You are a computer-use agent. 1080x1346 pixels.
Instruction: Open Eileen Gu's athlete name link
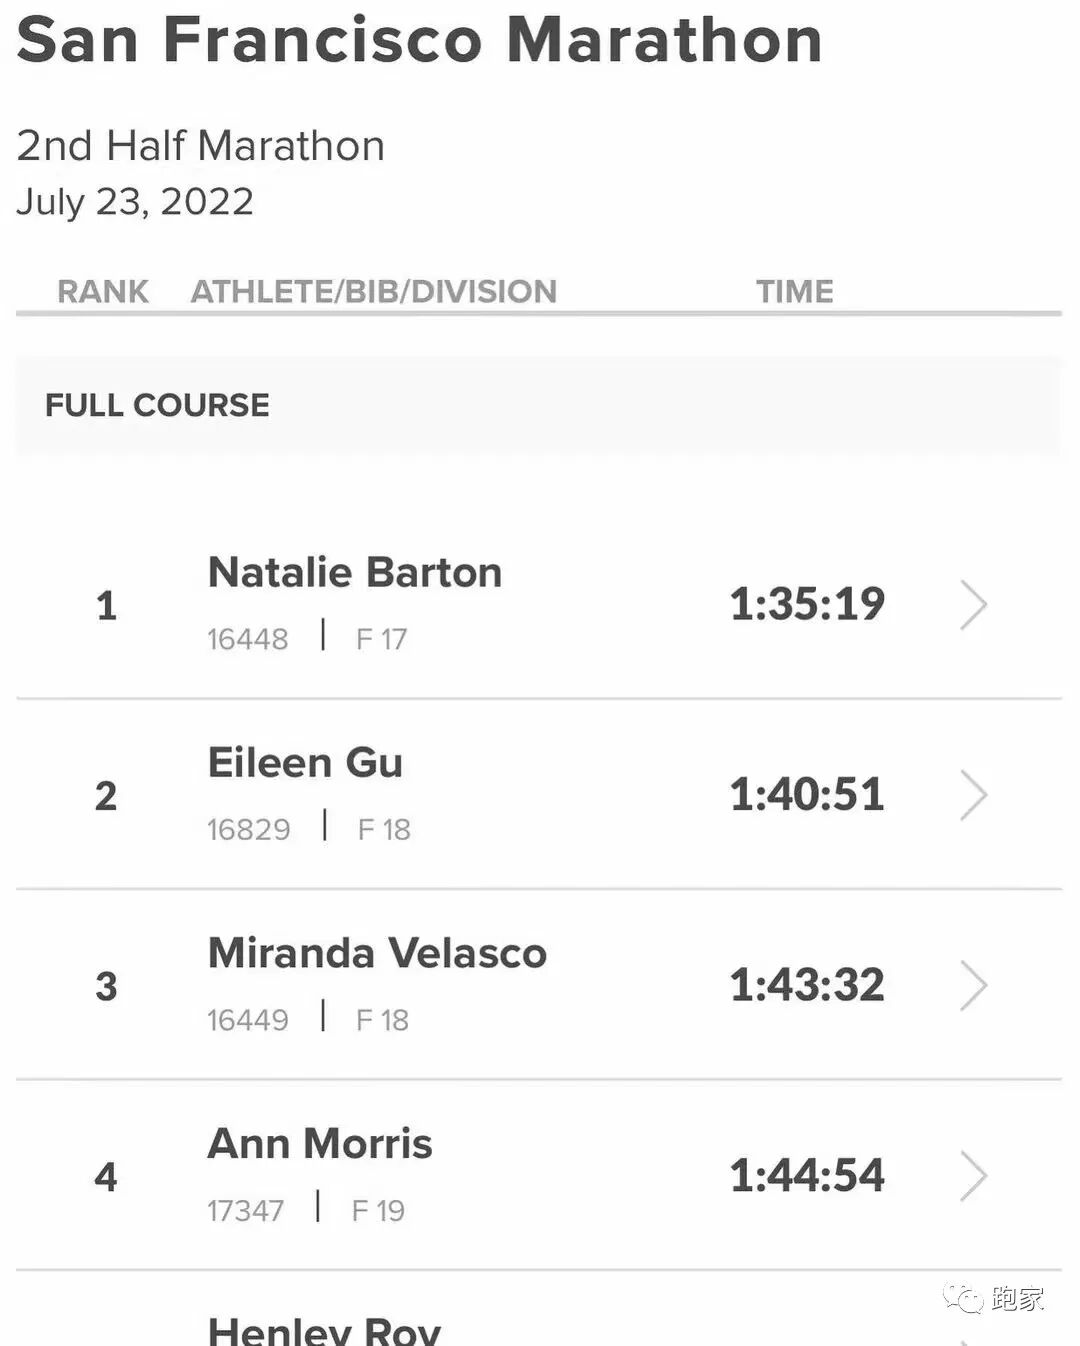coord(305,763)
